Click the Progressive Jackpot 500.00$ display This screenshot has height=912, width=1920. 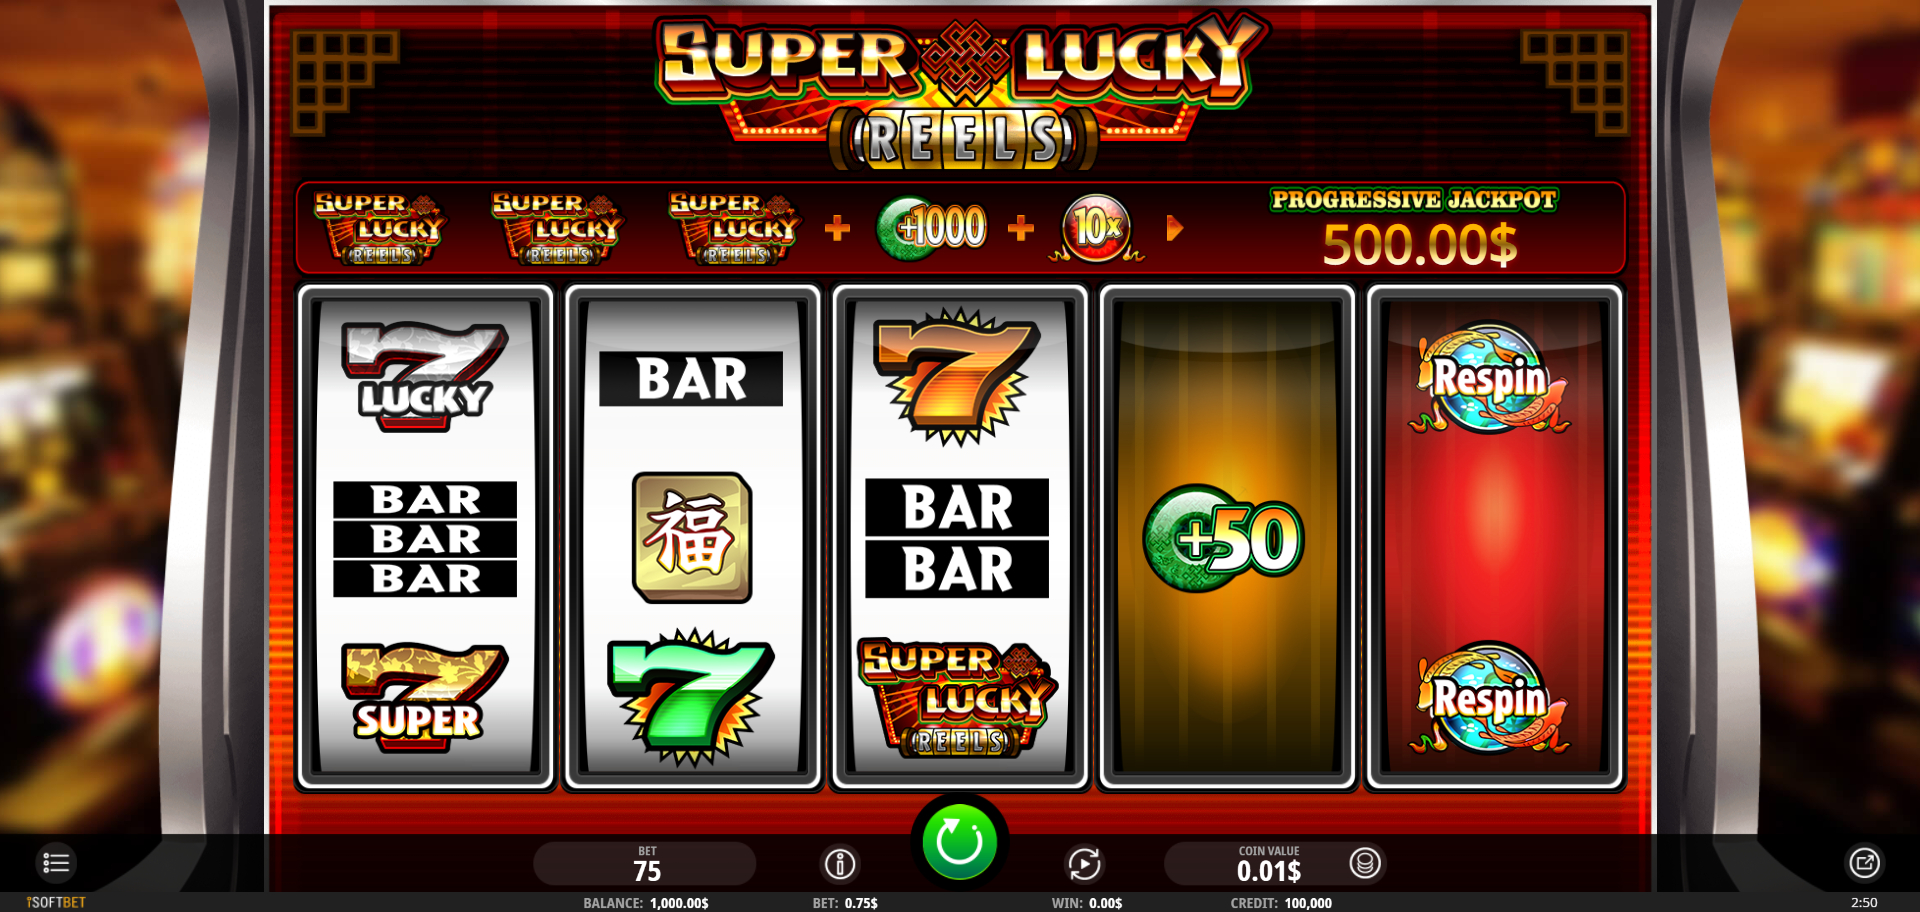1414,229
